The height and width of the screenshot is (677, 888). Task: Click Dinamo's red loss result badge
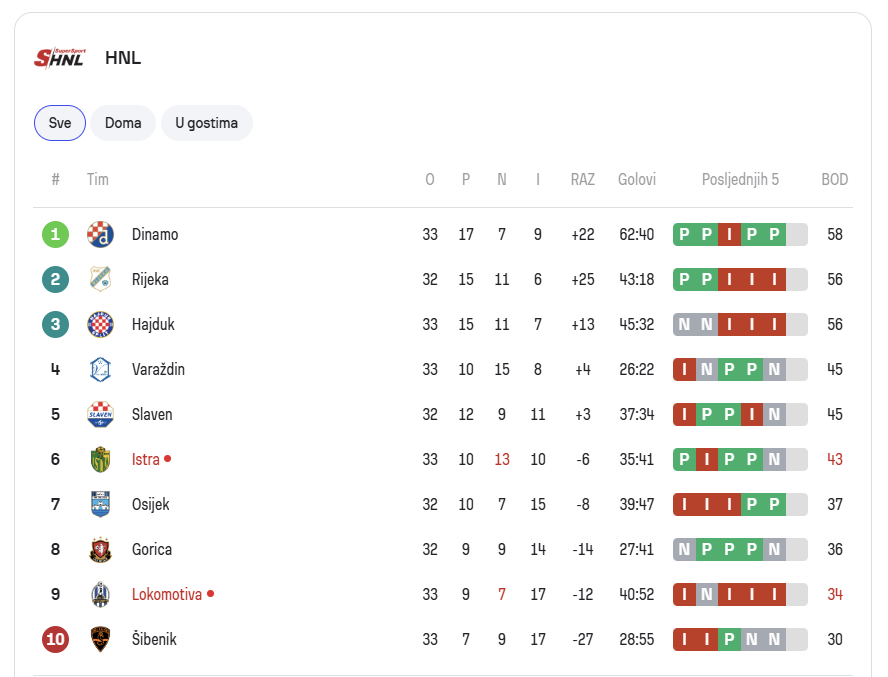729,235
